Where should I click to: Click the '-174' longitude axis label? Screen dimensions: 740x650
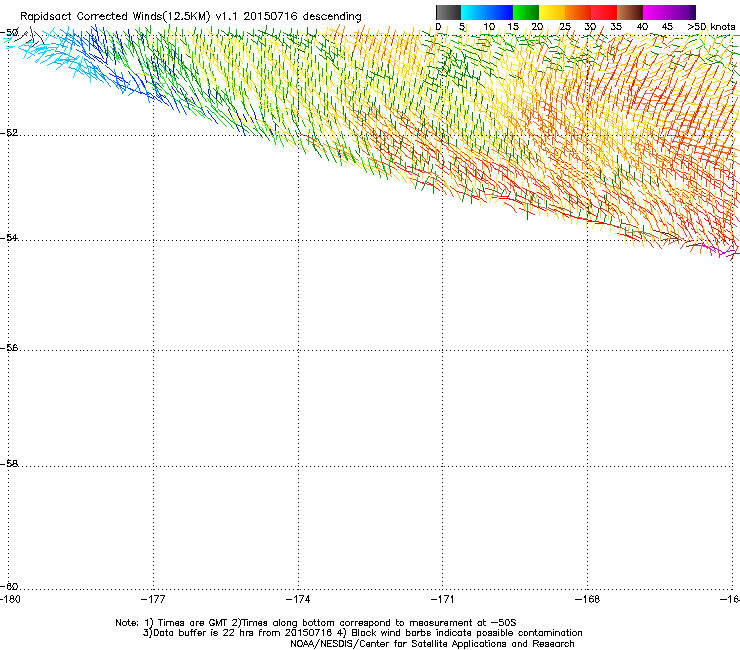pyautogui.click(x=298, y=599)
